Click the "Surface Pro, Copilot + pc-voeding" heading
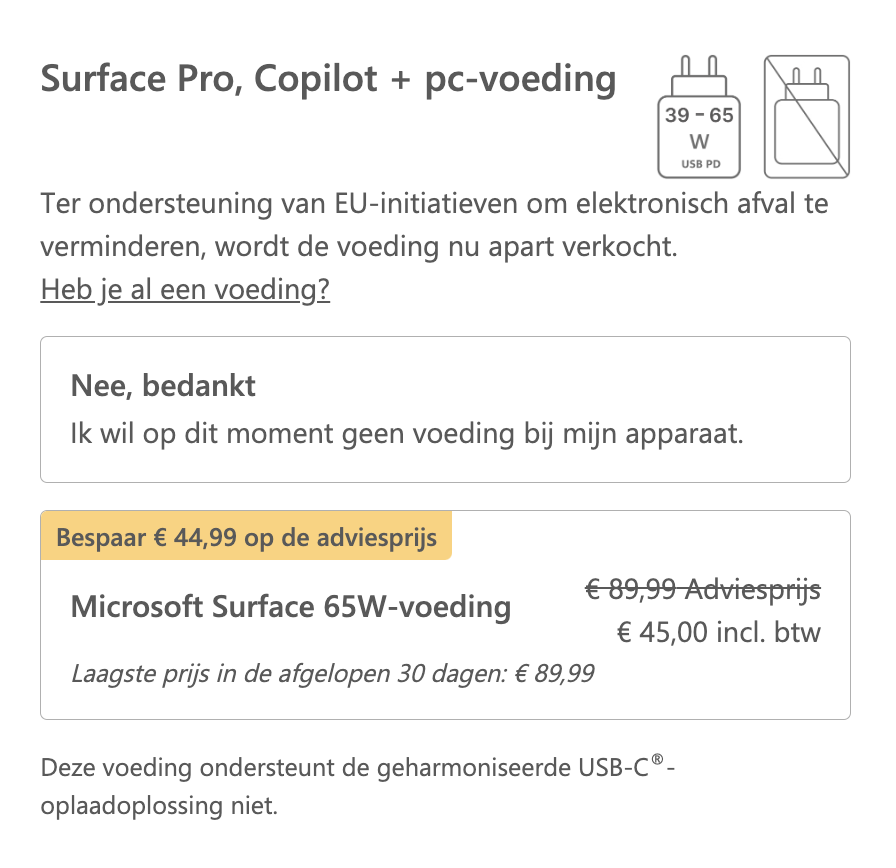The height and width of the screenshot is (868, 896). 328,79
